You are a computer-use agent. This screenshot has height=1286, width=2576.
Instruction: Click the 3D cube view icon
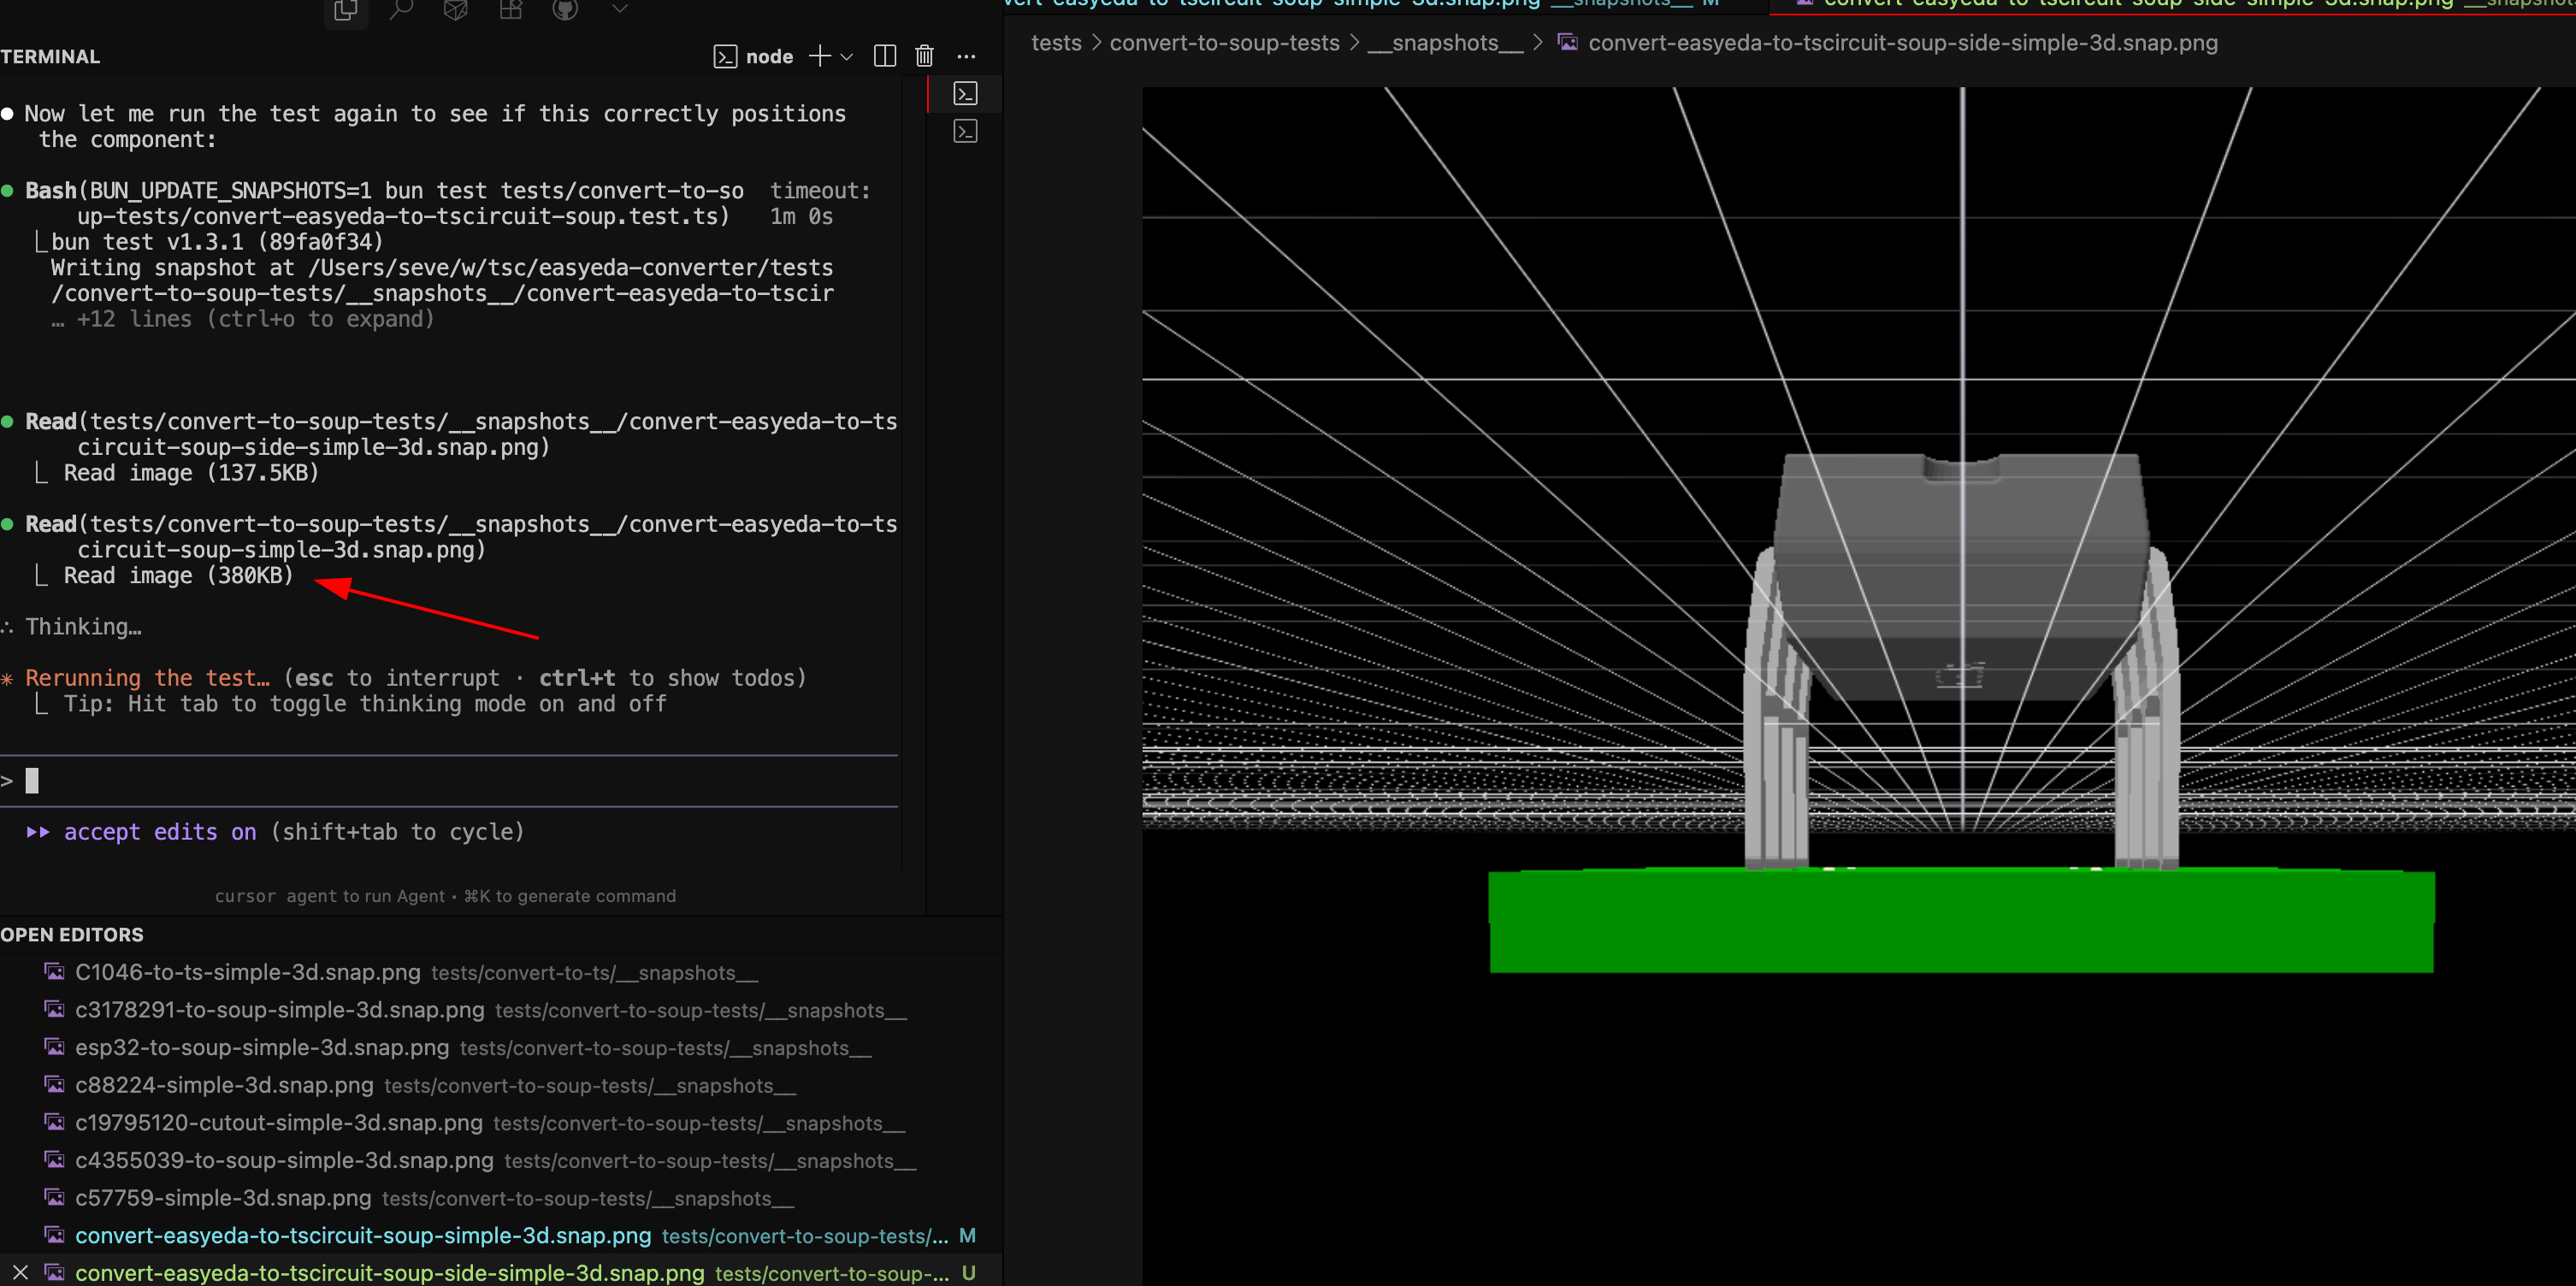[x=456, y=9]
